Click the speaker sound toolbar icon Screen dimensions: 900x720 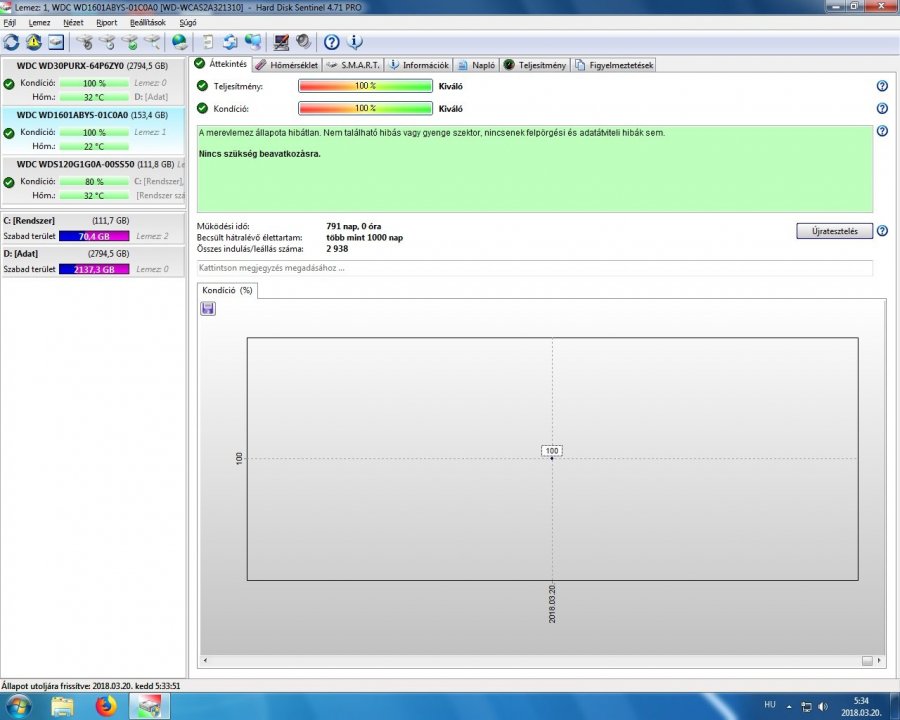(x=303, y=42)
